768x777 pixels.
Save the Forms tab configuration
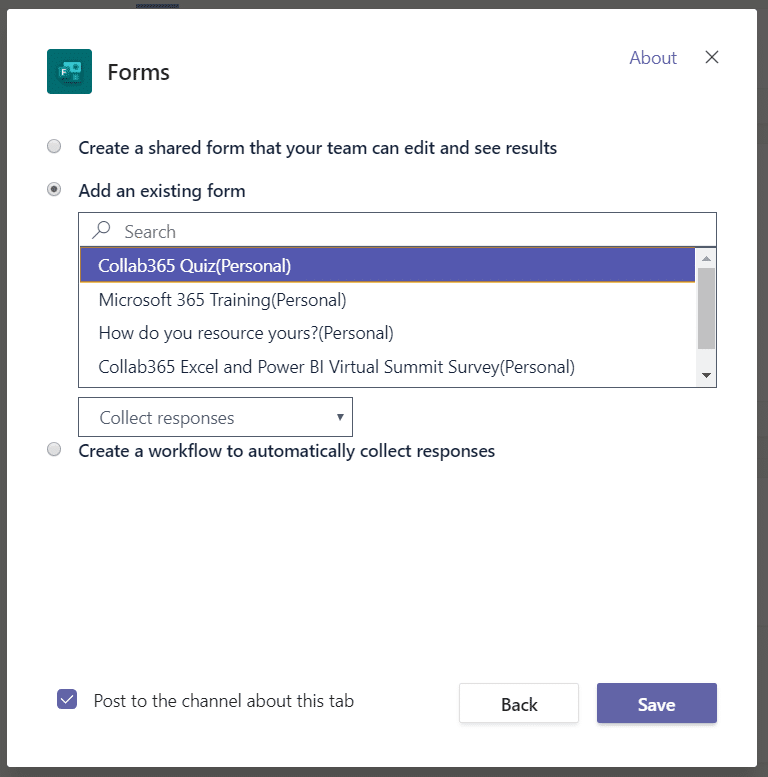(656, 704)
